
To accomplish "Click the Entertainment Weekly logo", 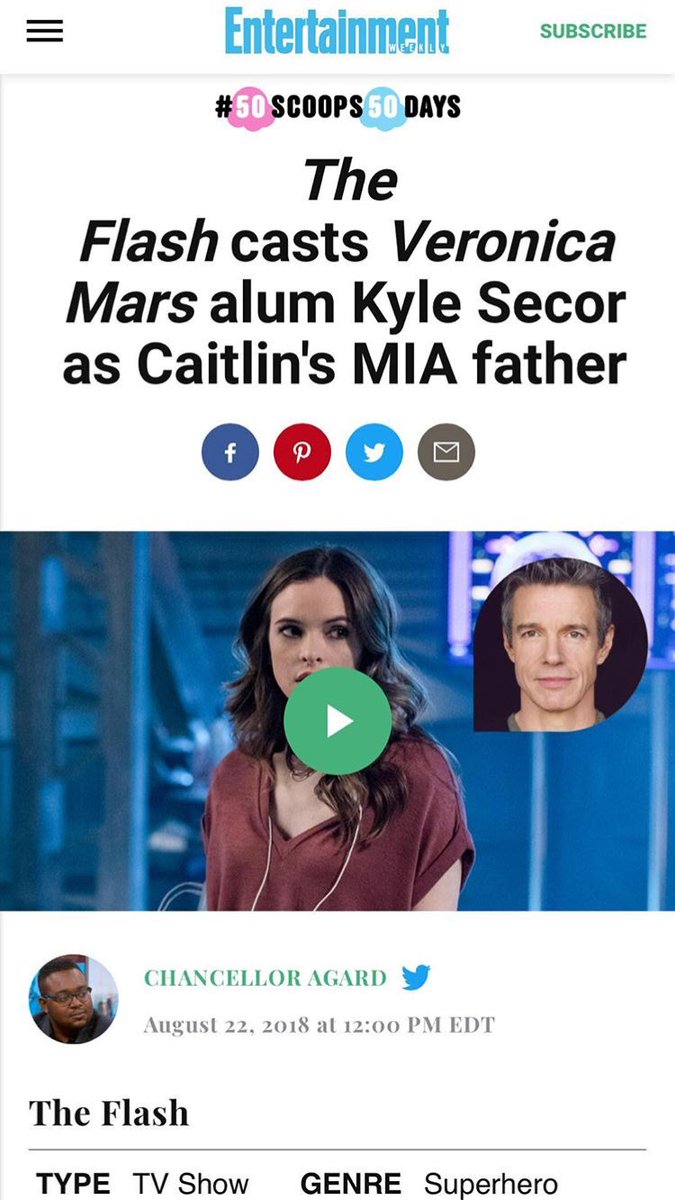I will [x=337, y=32].
